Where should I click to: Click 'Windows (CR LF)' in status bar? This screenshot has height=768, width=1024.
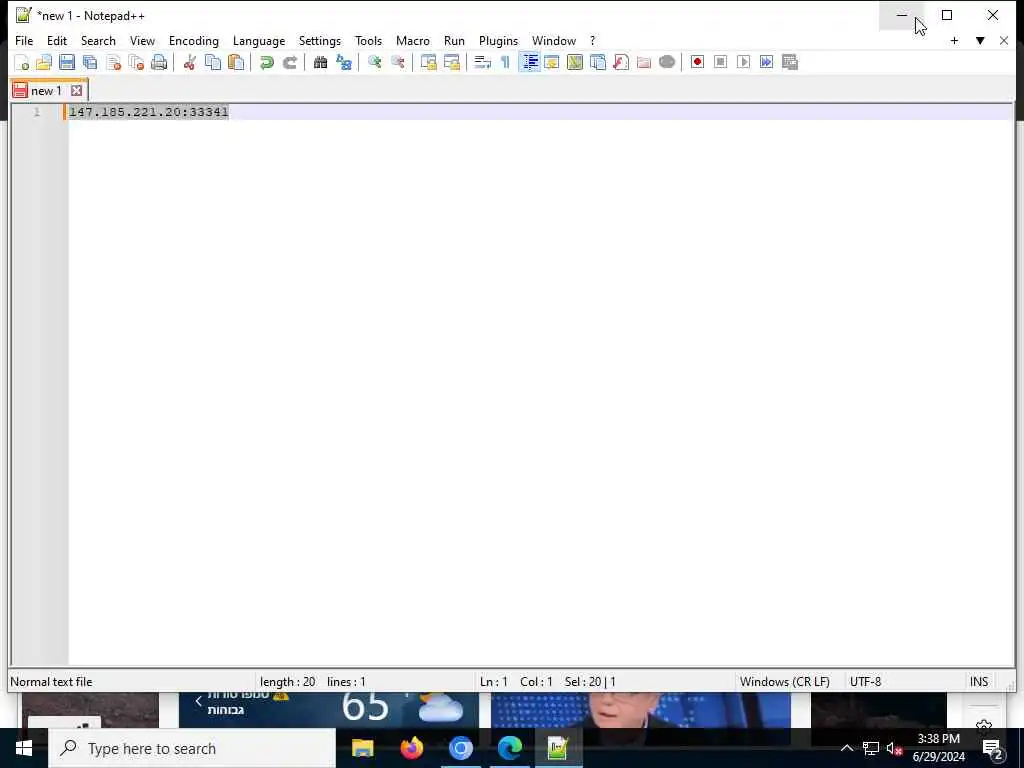point(784,682)
